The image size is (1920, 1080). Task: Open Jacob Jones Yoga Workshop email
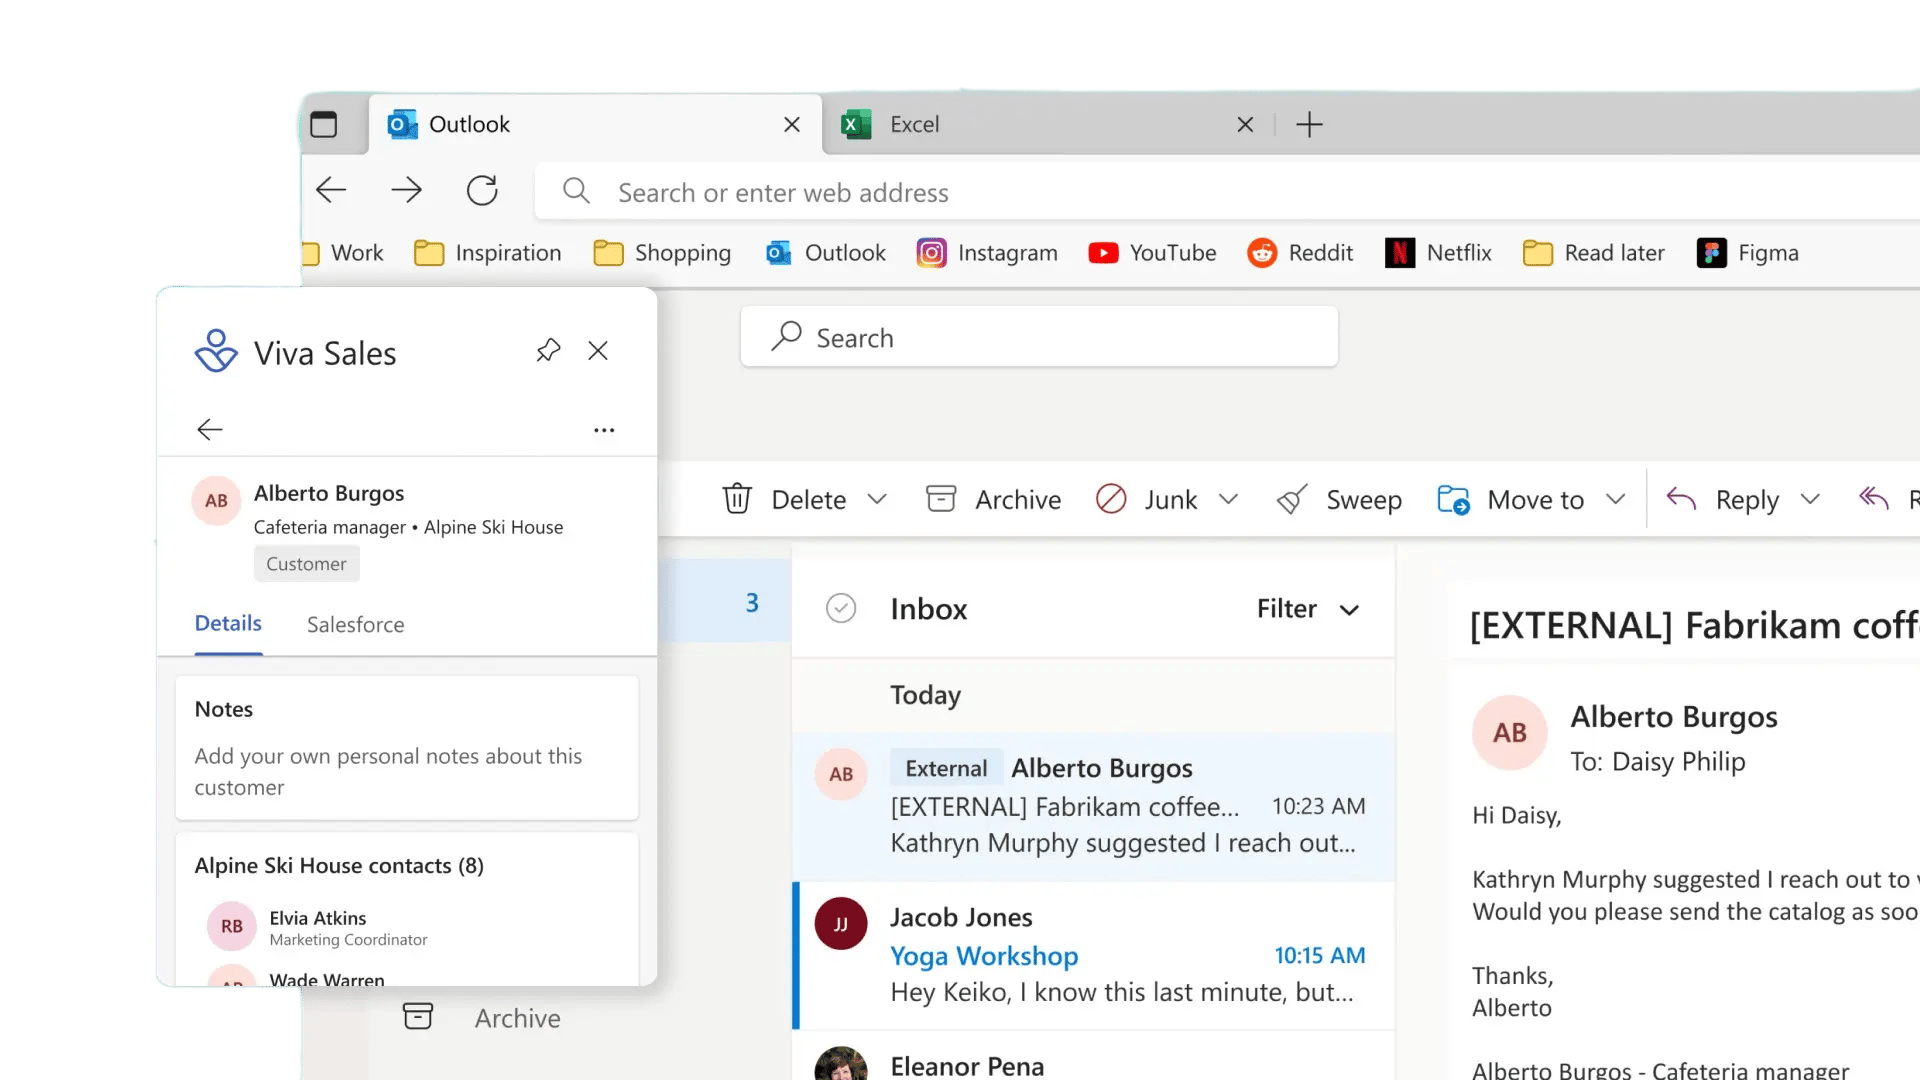tap(1094, 955)
